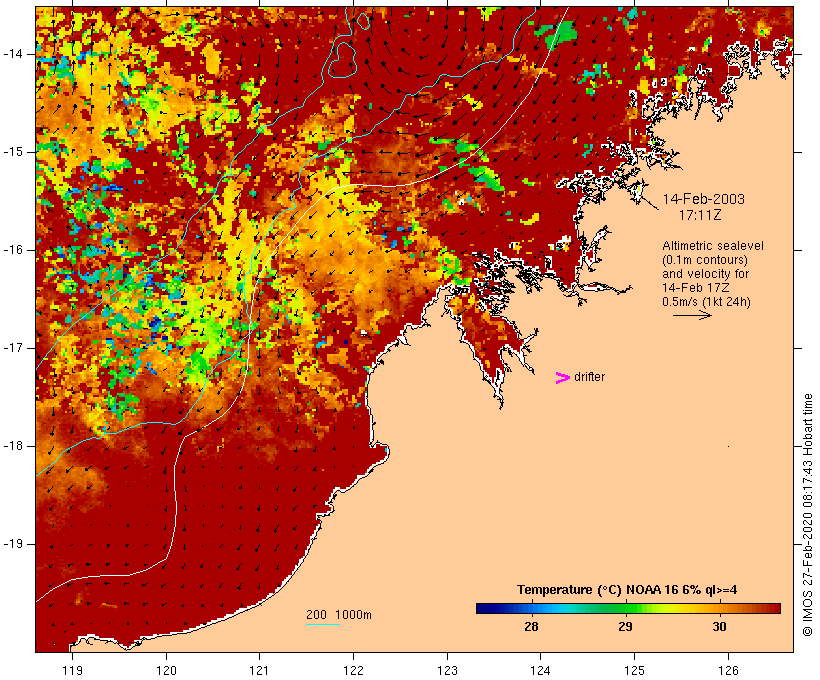Click the velocity scale reference arrow
Screen dimensions: 820x680
692,315
